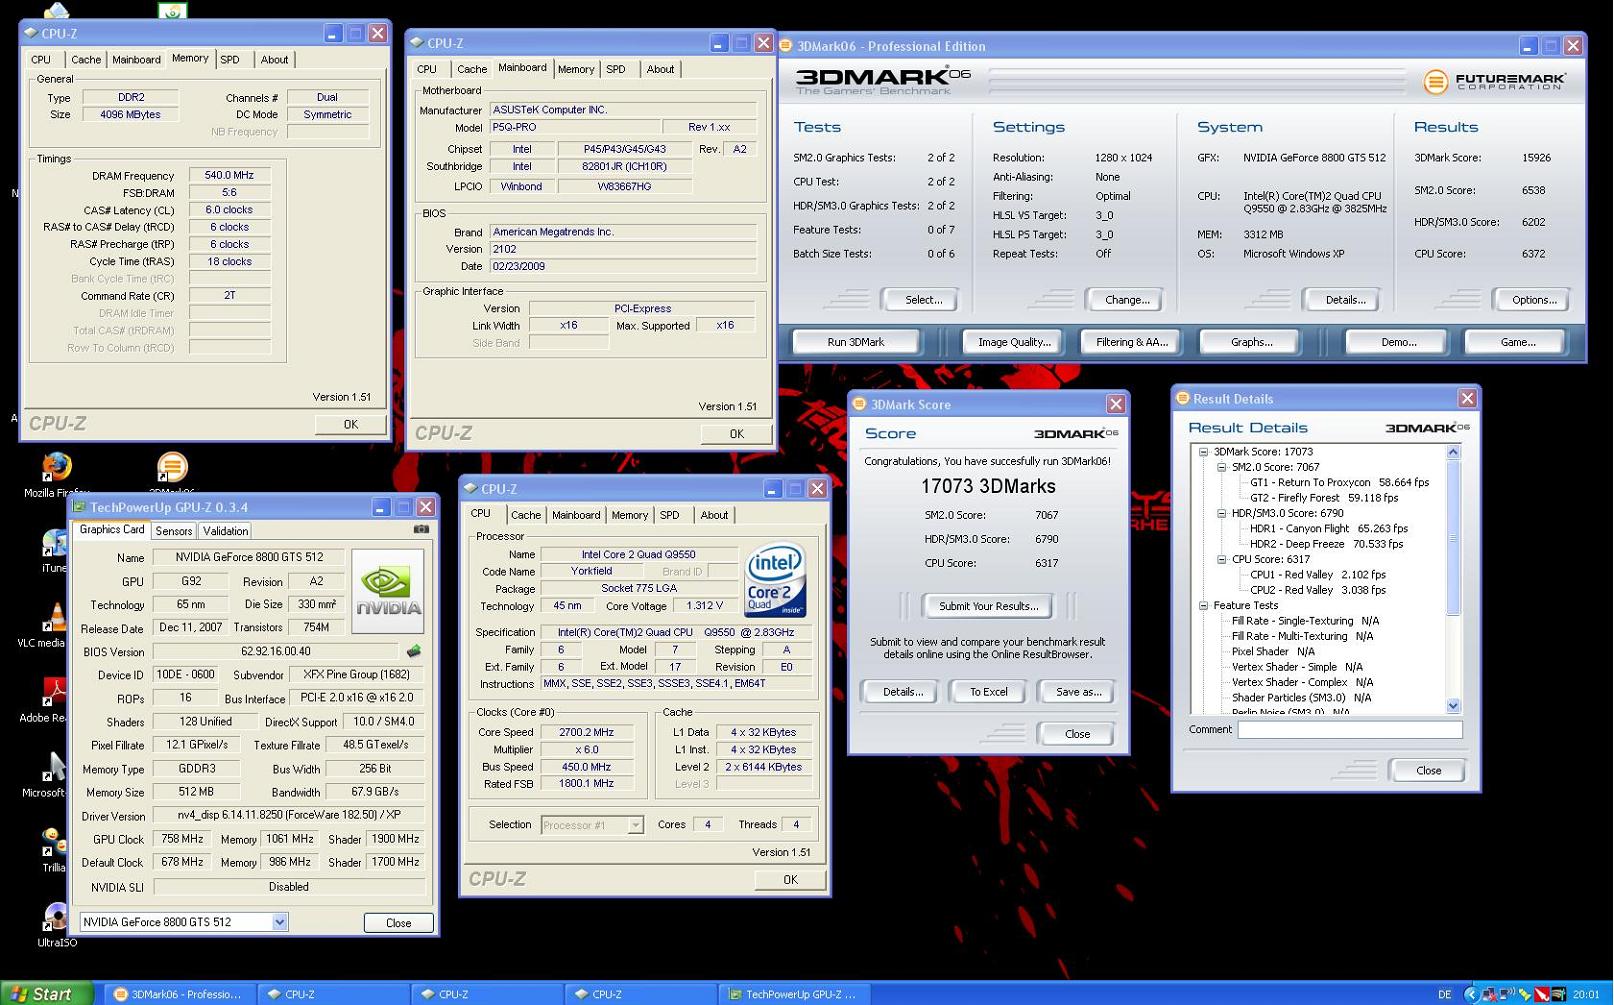Launch the iTunes desktop shortcut

tap(54, 545)
